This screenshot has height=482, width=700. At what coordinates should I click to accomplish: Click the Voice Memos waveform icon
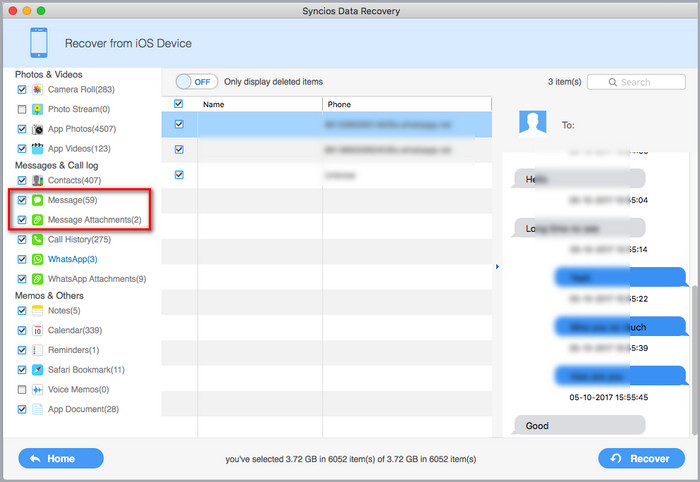(38, 390)
